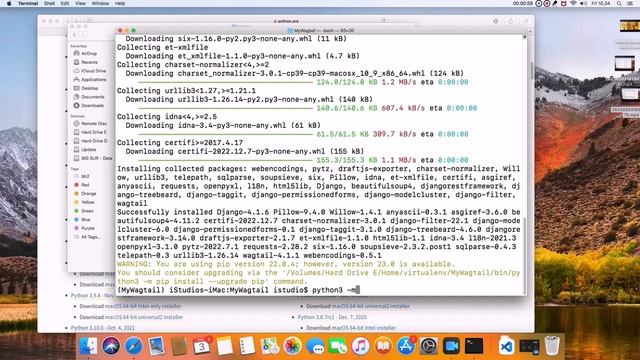The image size is (640, 360).
Task: Open App Store in the Dock
Action: (x=406, y=346)
